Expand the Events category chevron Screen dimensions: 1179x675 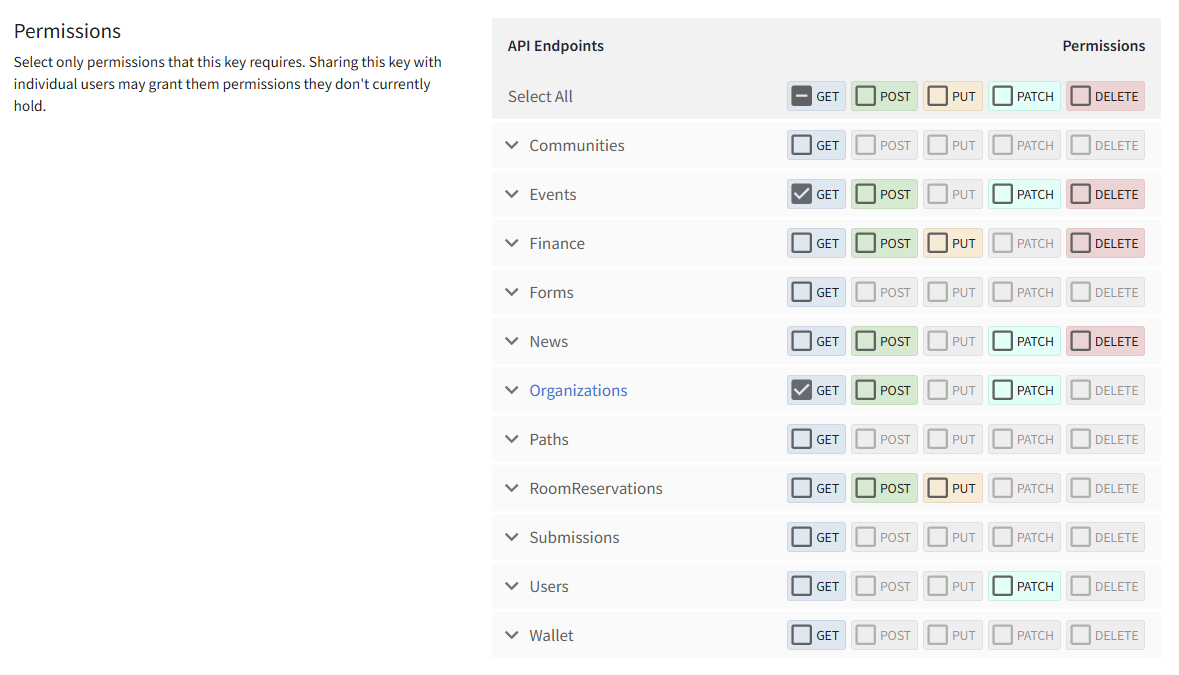click(512, 194)
